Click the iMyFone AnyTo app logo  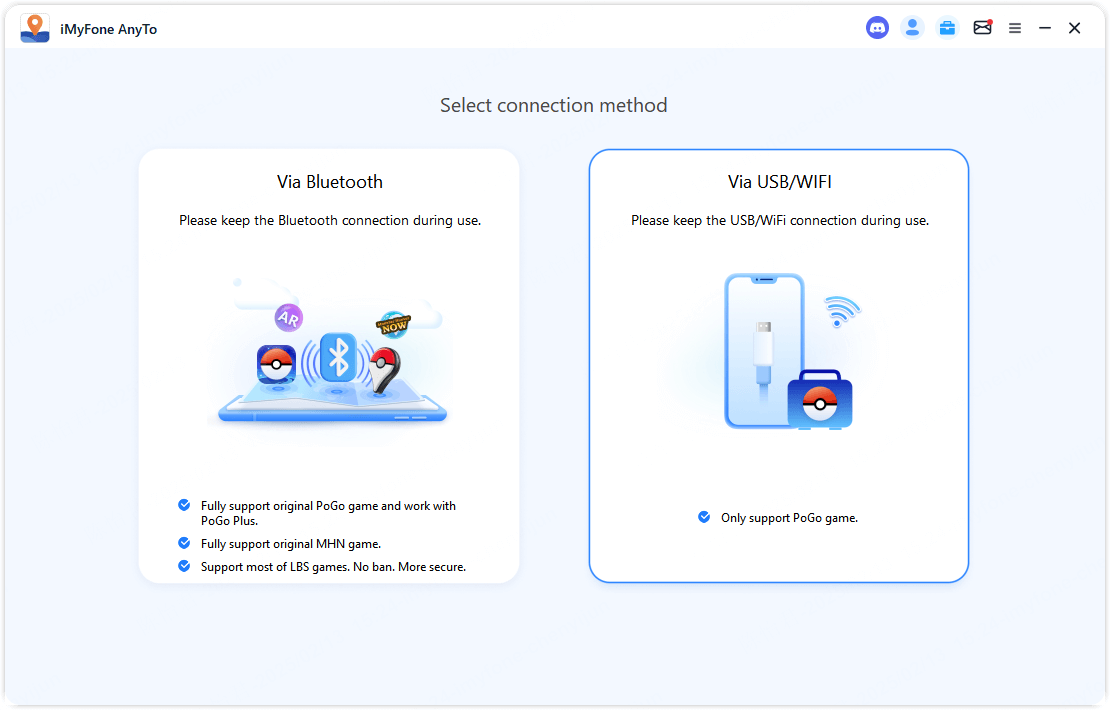pyautogui.click(x=35, y=28)
